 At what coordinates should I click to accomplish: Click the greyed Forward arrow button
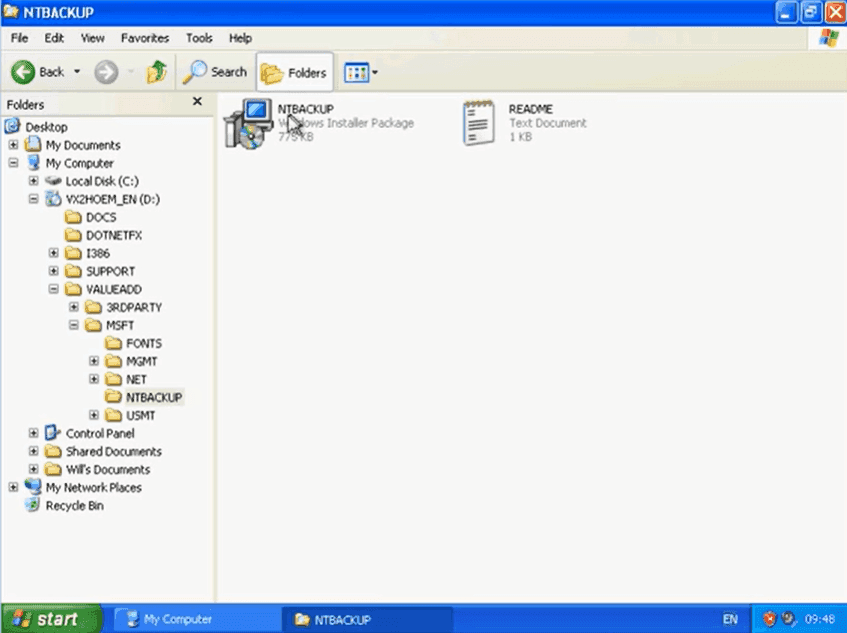(106, 72)
